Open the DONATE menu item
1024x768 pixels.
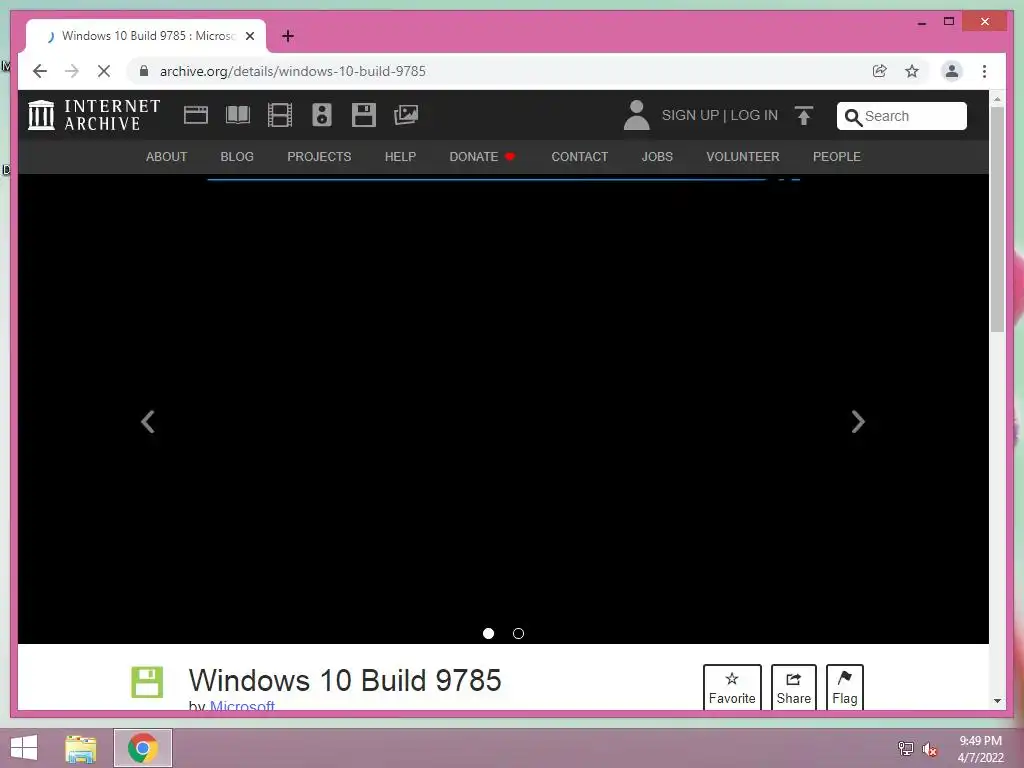[x=482, y=157]
